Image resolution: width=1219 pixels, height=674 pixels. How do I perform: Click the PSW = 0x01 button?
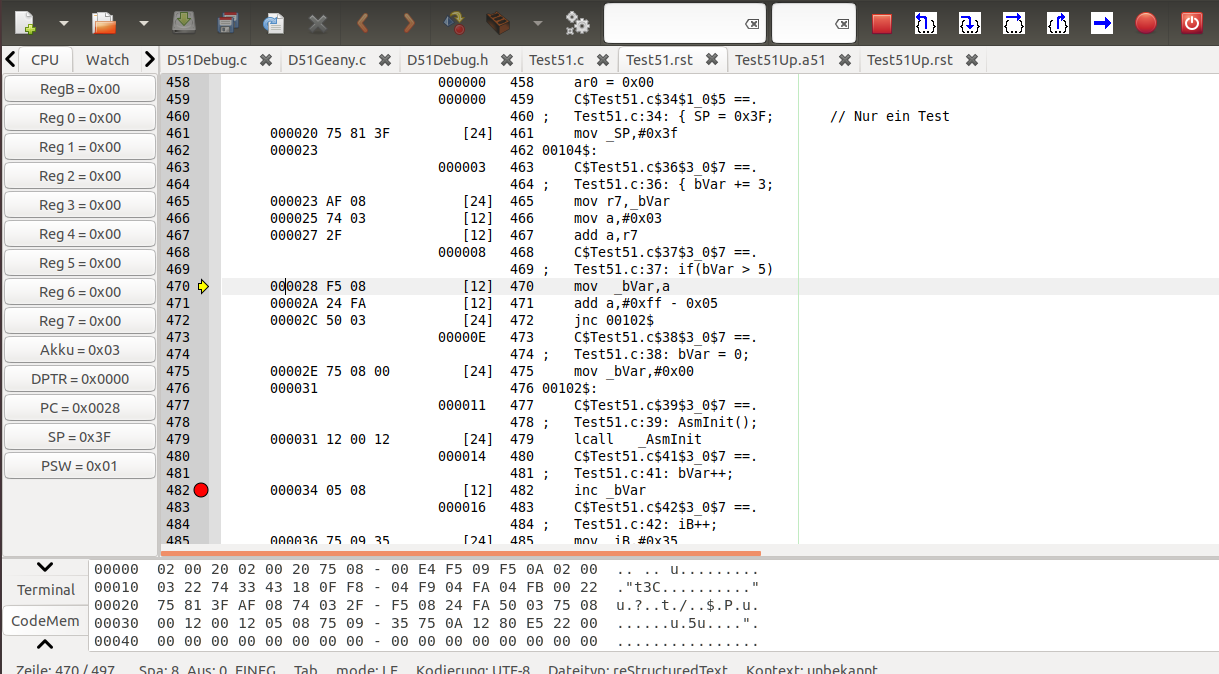pyautogui.click(x=80, y=466)
